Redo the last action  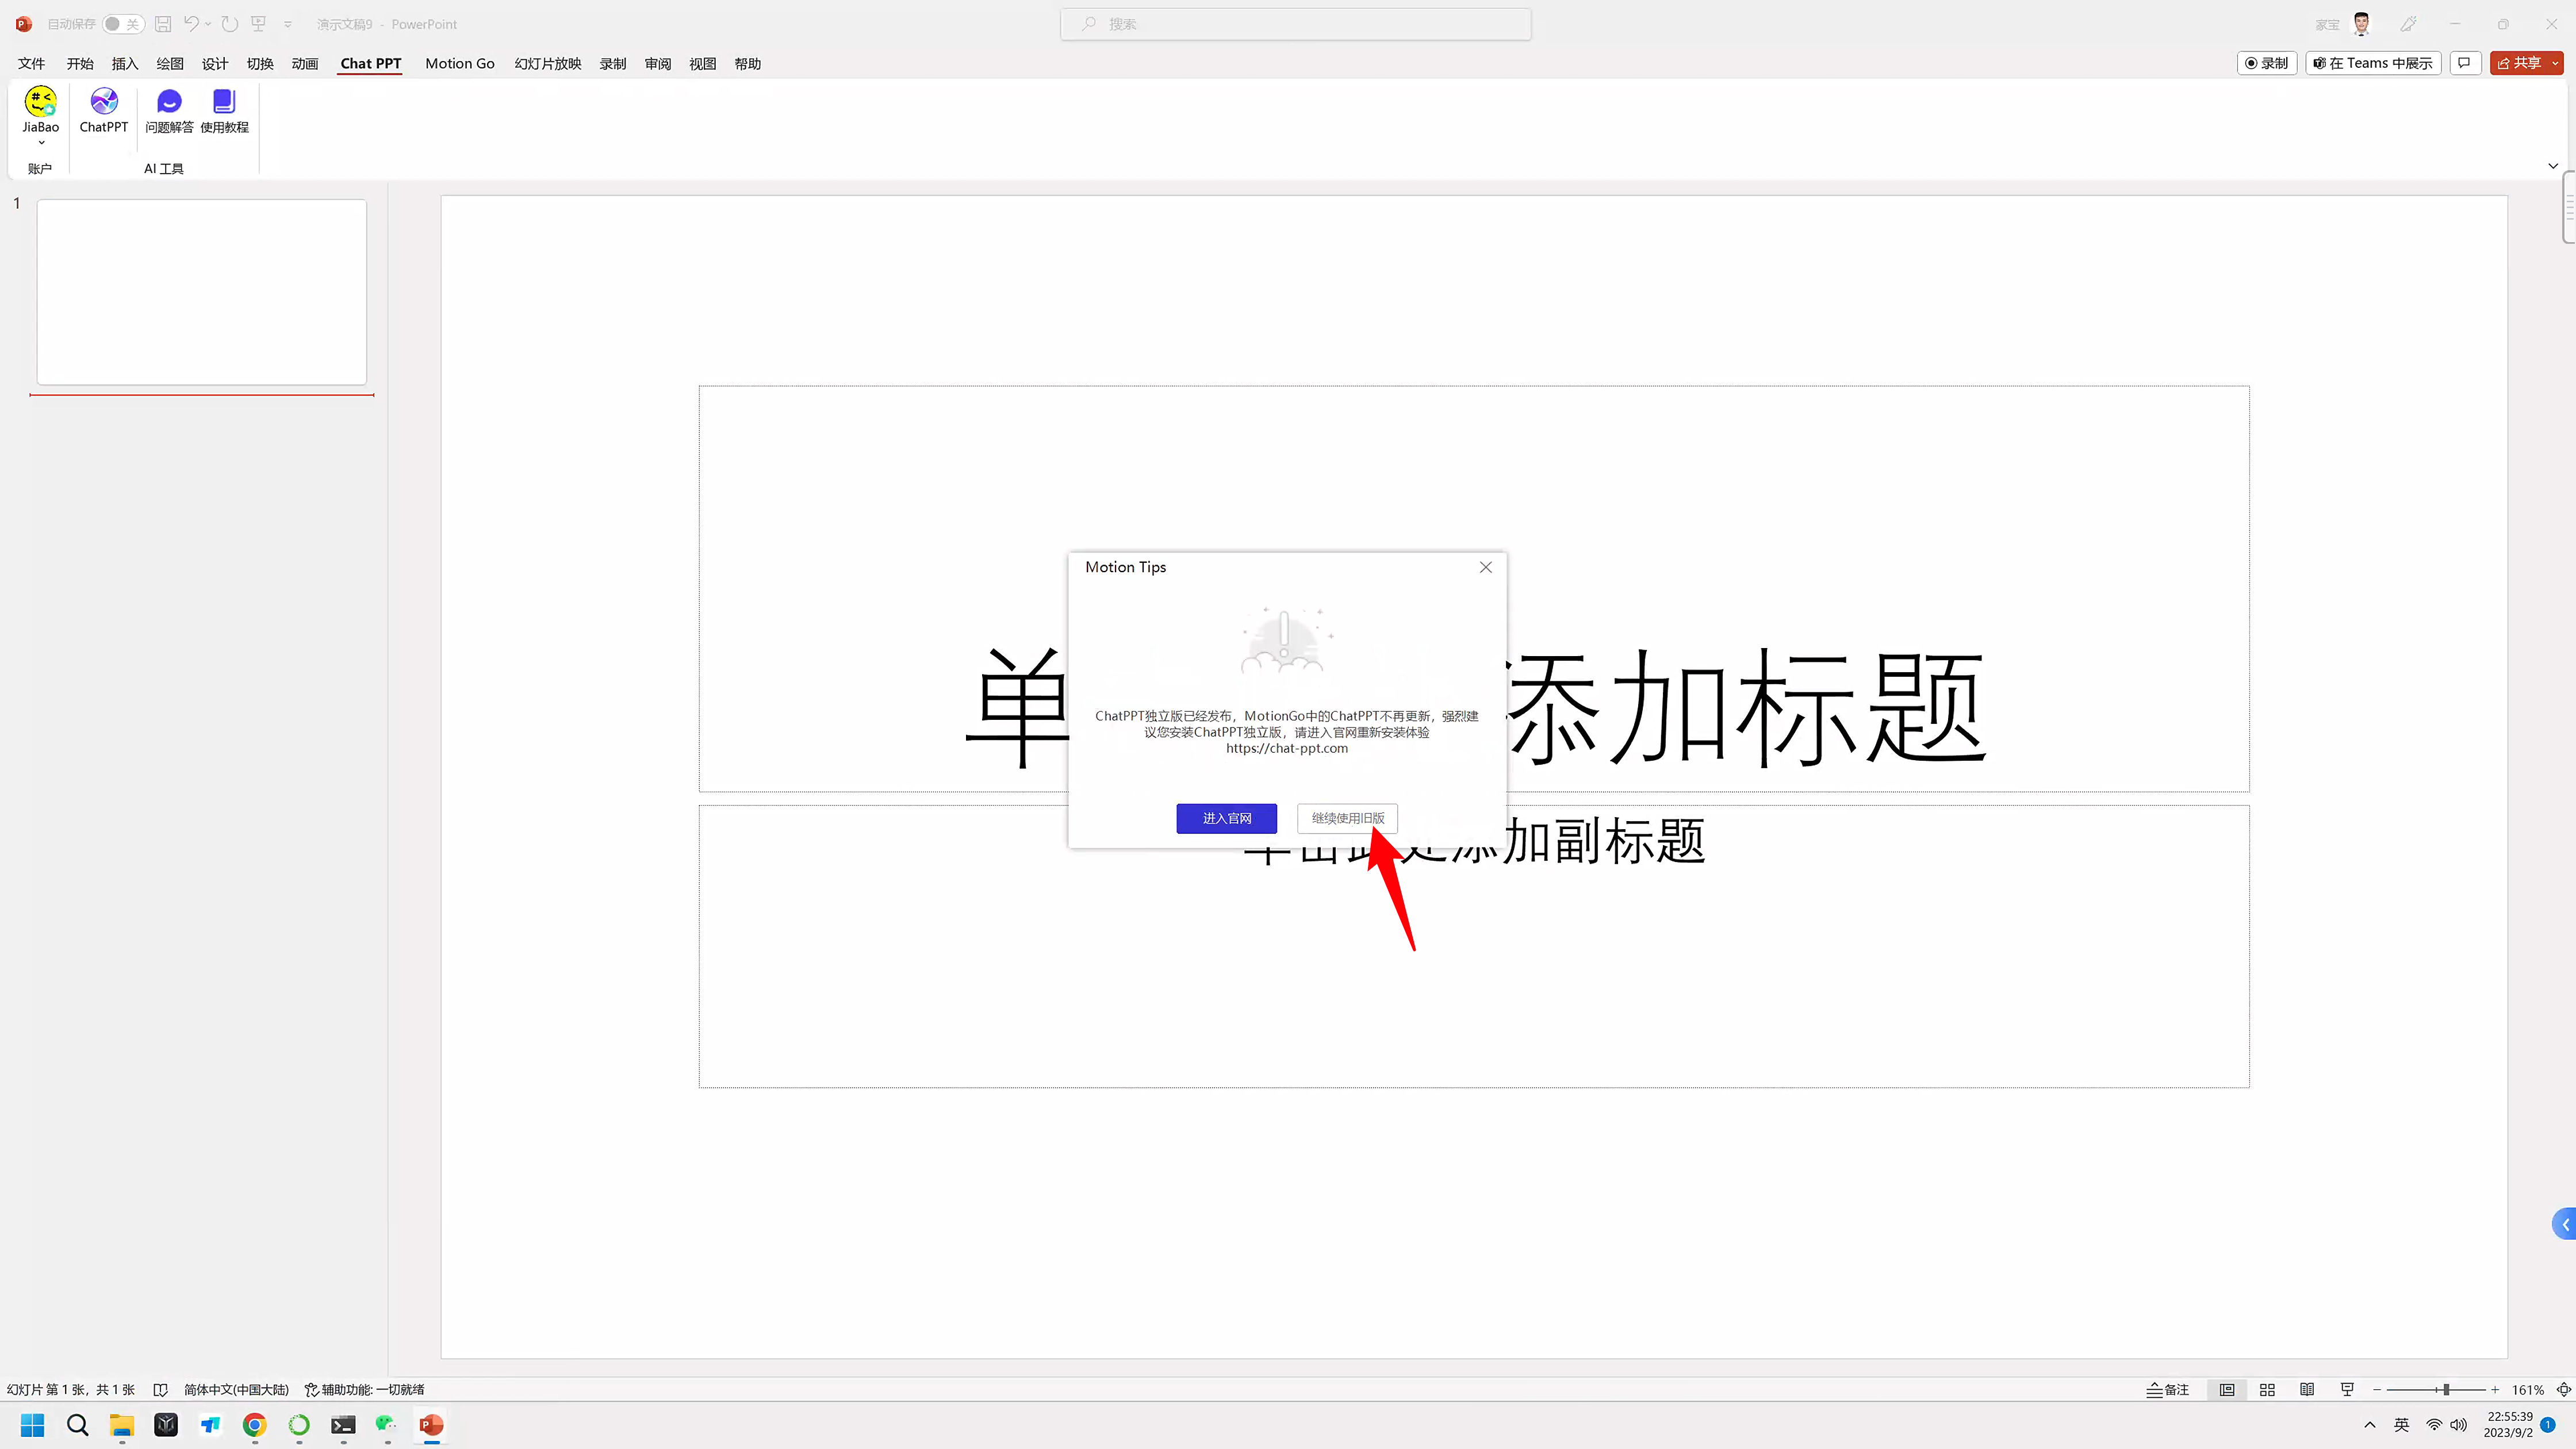click(230, 24)
